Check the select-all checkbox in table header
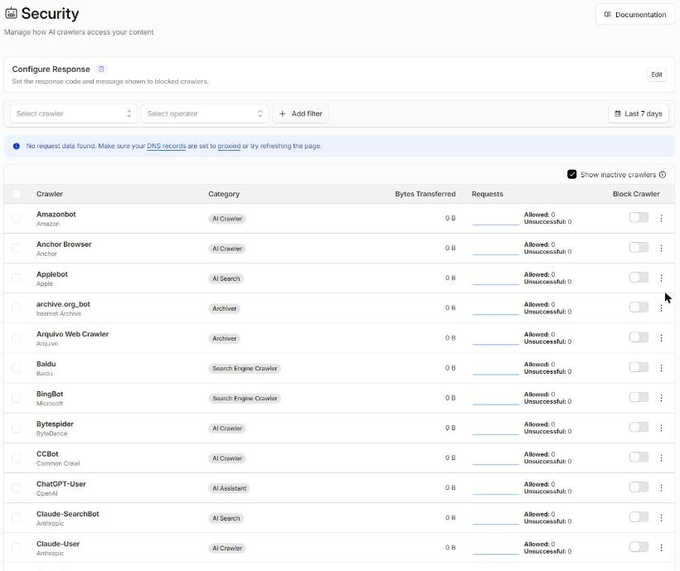The height and width of the screenshot is (571, 680). pos(16,194)
